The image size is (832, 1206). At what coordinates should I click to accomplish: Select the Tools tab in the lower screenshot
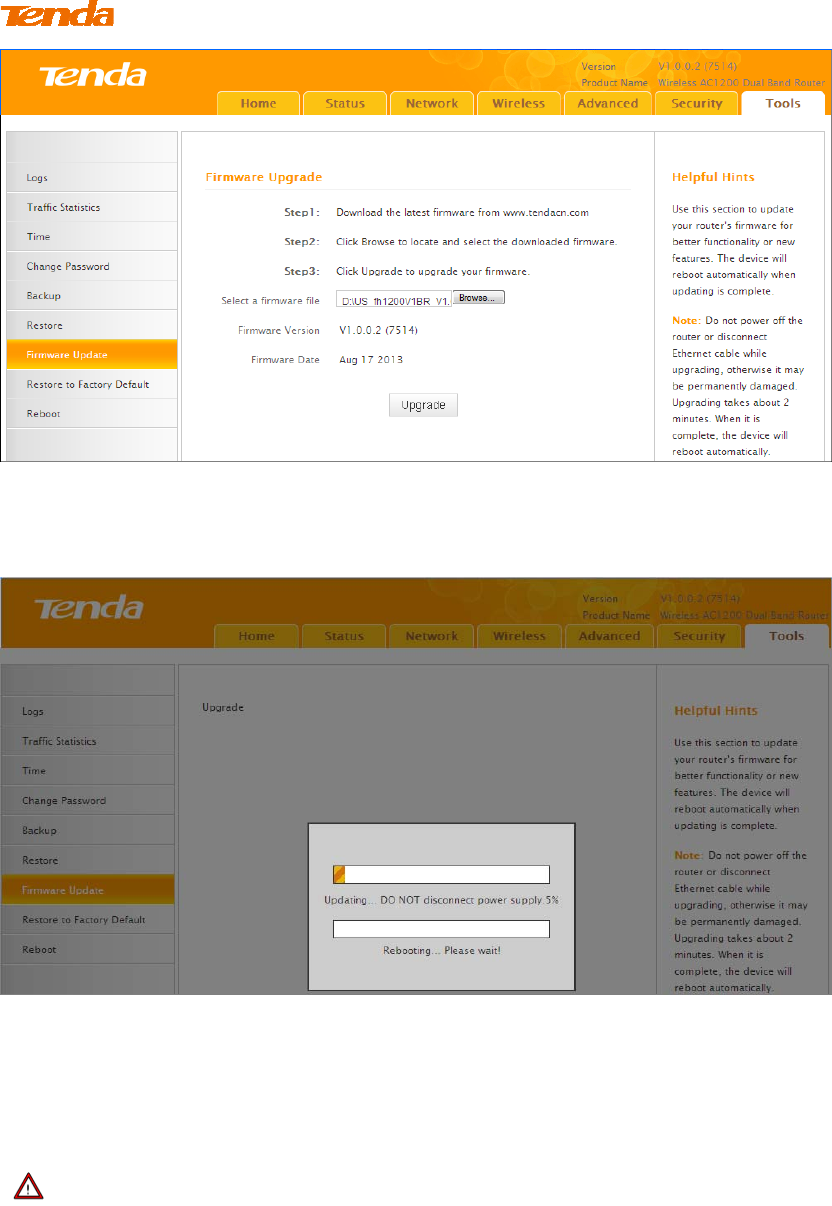pos(787,636)
